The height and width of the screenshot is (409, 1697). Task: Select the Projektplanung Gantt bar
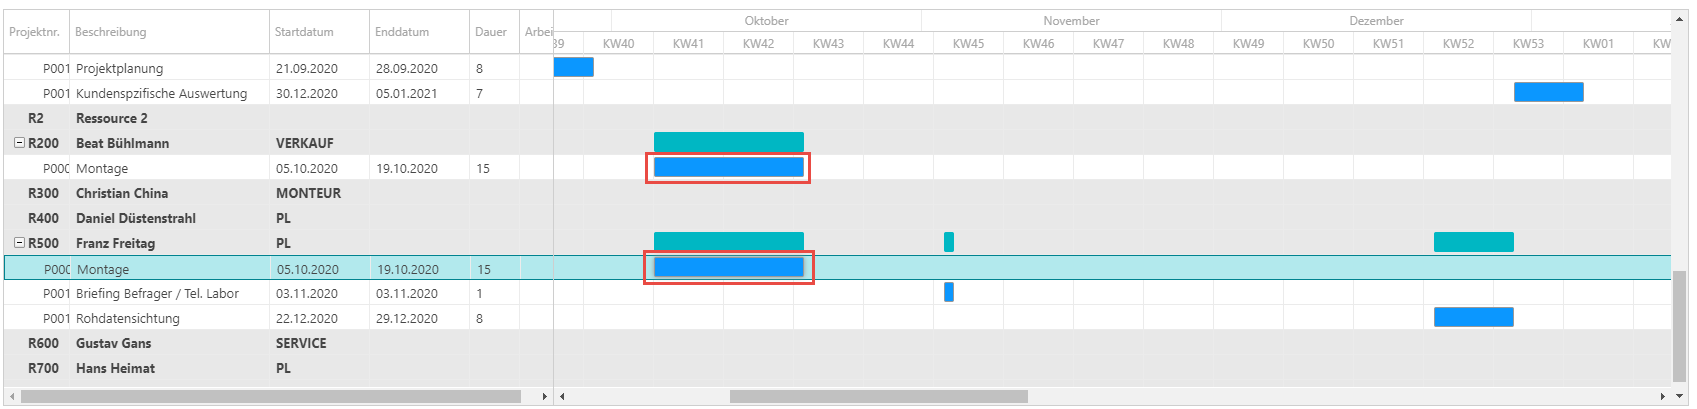tap(574, 67)
